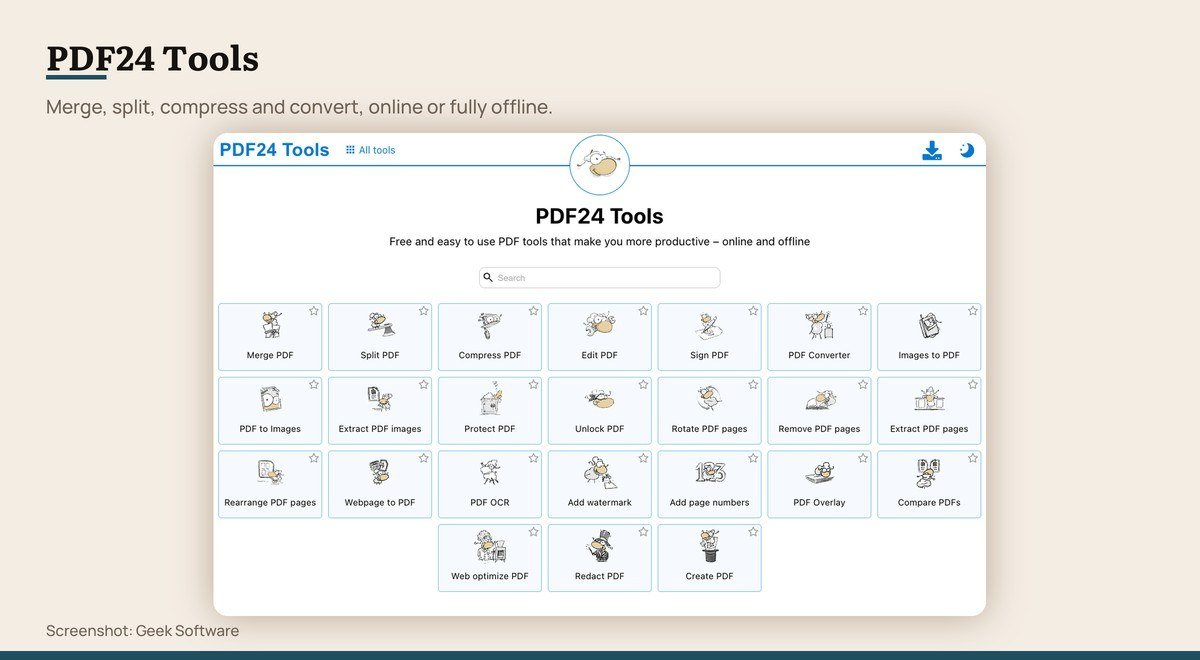
Task: Toggle favorite star on Edit PDF
Action: 643,311
